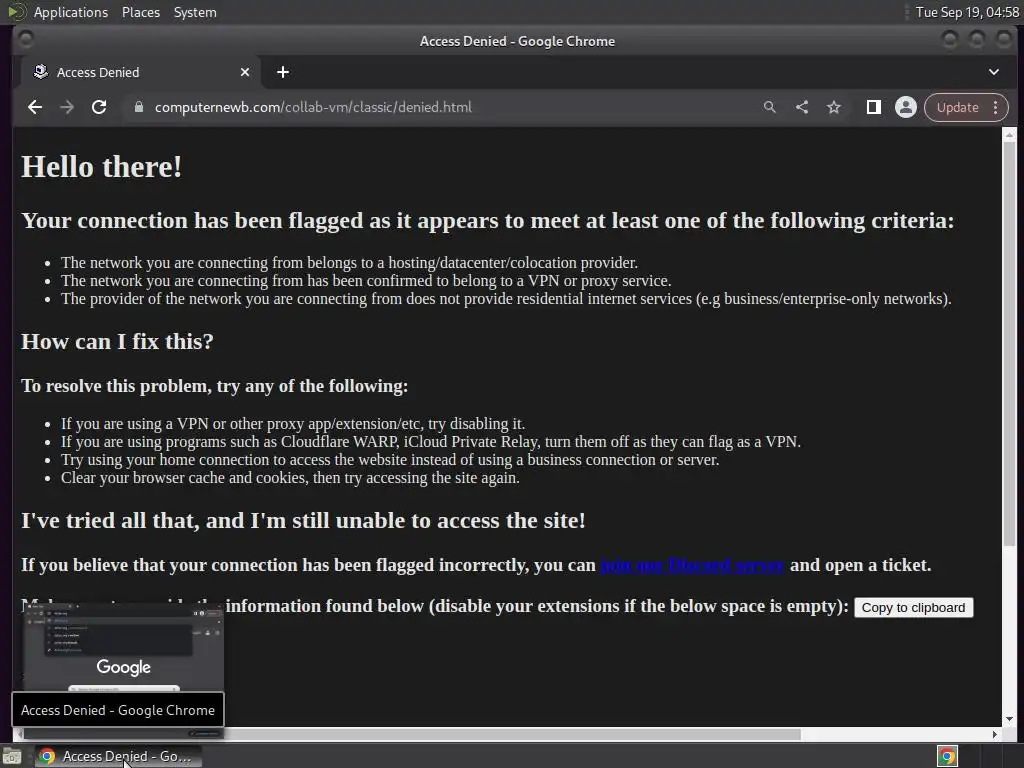
Task: Bookmark this page with the star icon
Action: 834,107
